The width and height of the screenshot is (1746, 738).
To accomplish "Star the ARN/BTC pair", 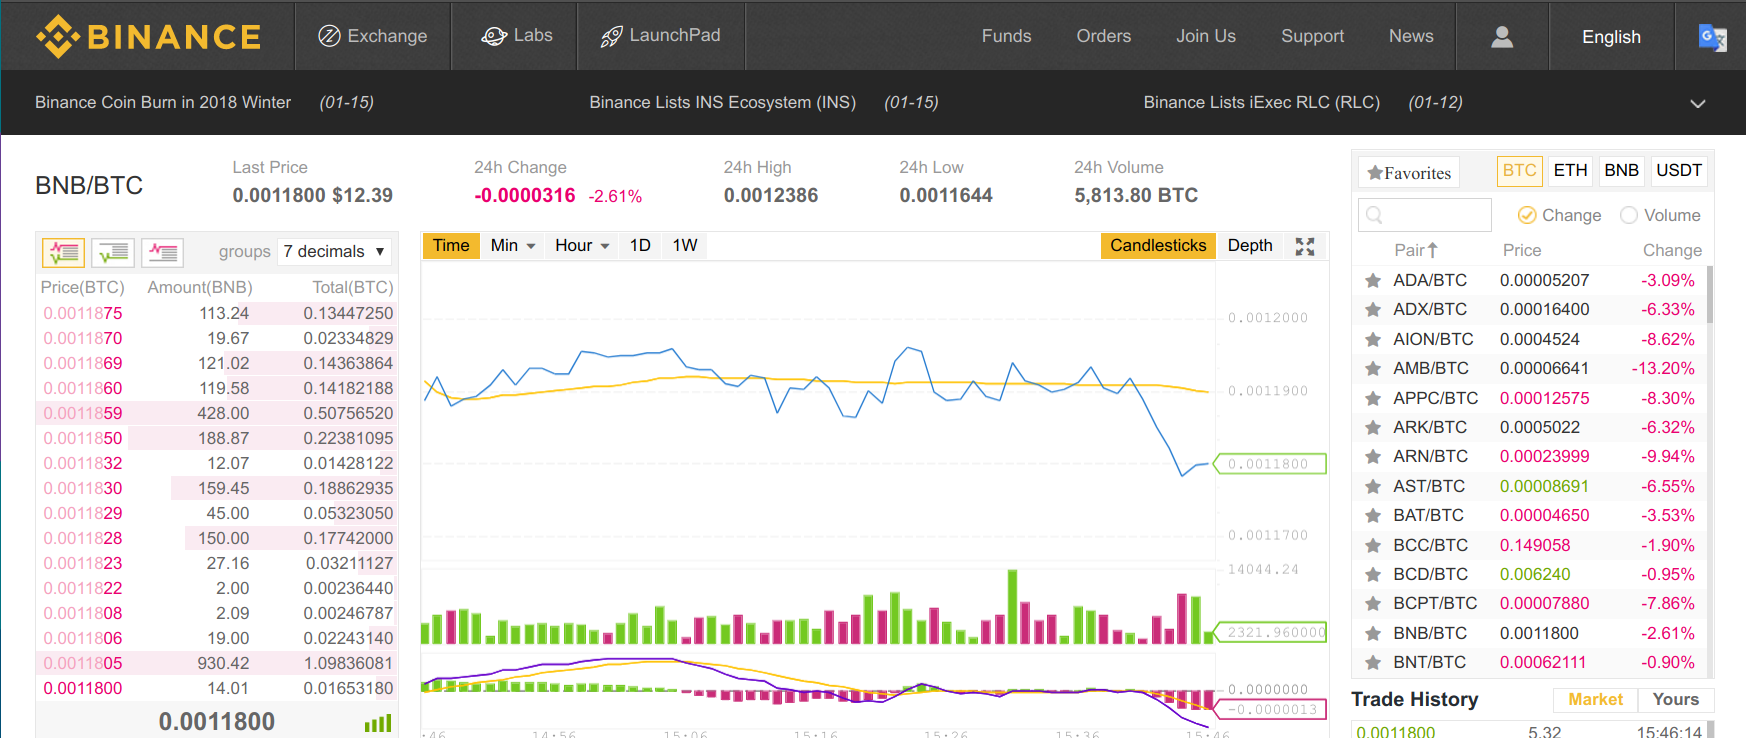I will pos(1373,457).
